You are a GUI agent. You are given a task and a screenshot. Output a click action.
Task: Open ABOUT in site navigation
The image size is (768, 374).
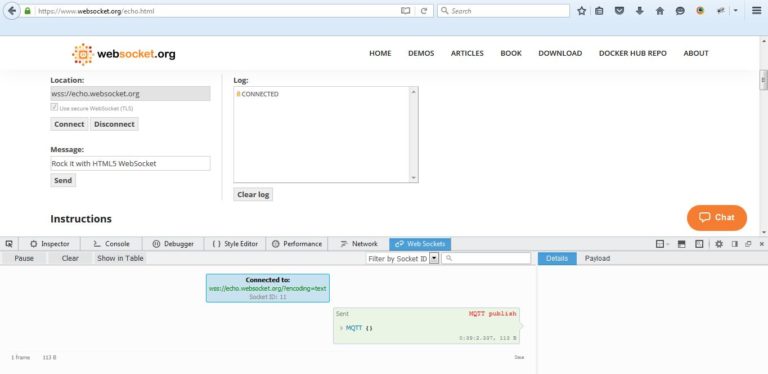pyautogui.click(x=696, y=53)
